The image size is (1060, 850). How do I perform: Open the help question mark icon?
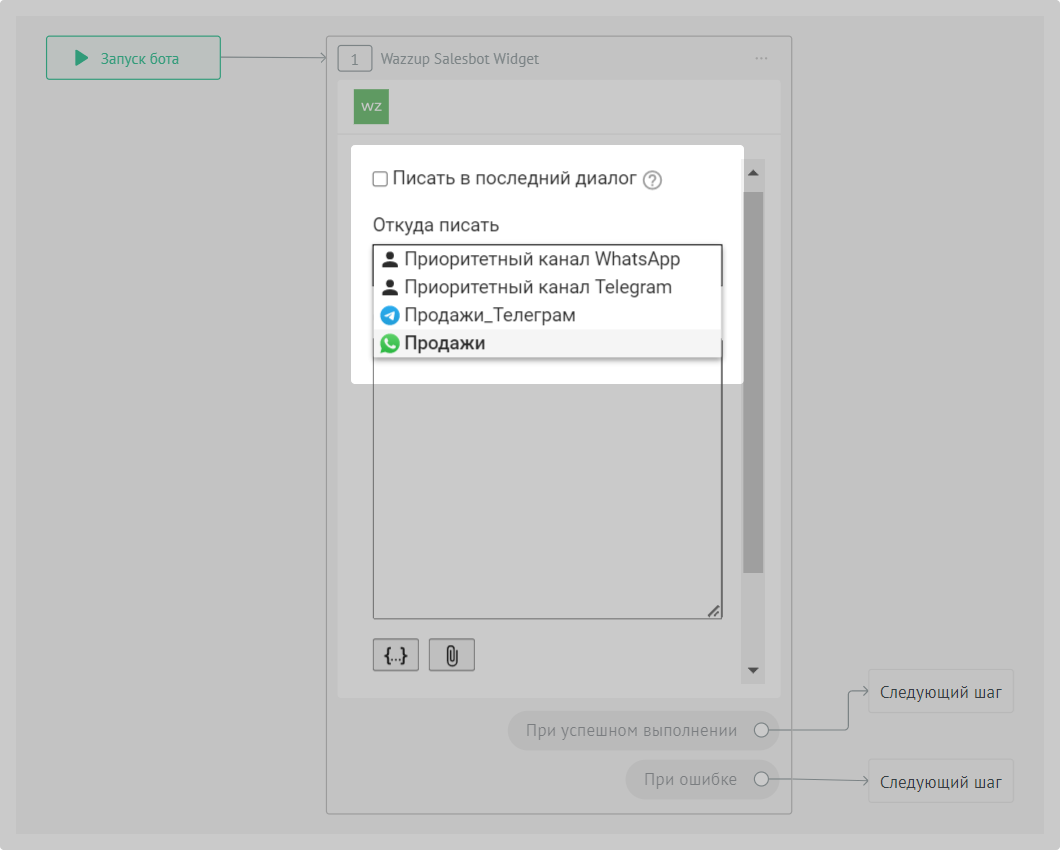click(652, 180)
